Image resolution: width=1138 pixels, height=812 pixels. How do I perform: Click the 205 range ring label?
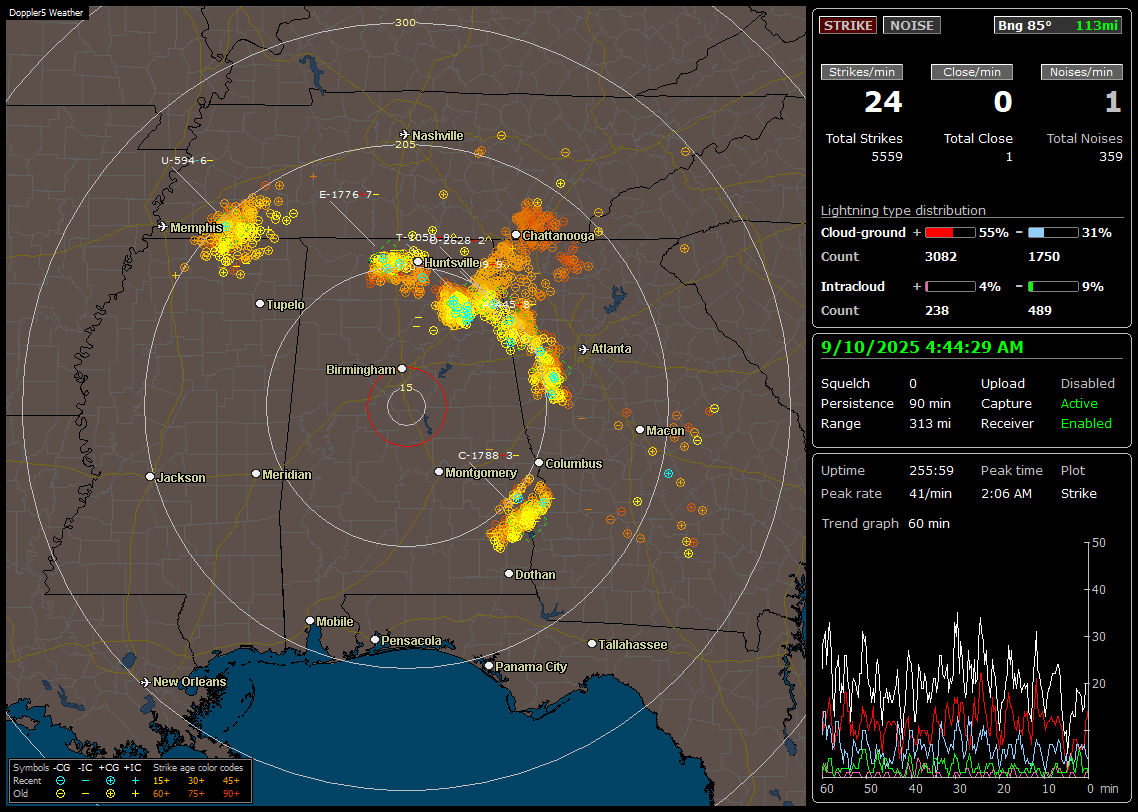(x=405, y=144)
